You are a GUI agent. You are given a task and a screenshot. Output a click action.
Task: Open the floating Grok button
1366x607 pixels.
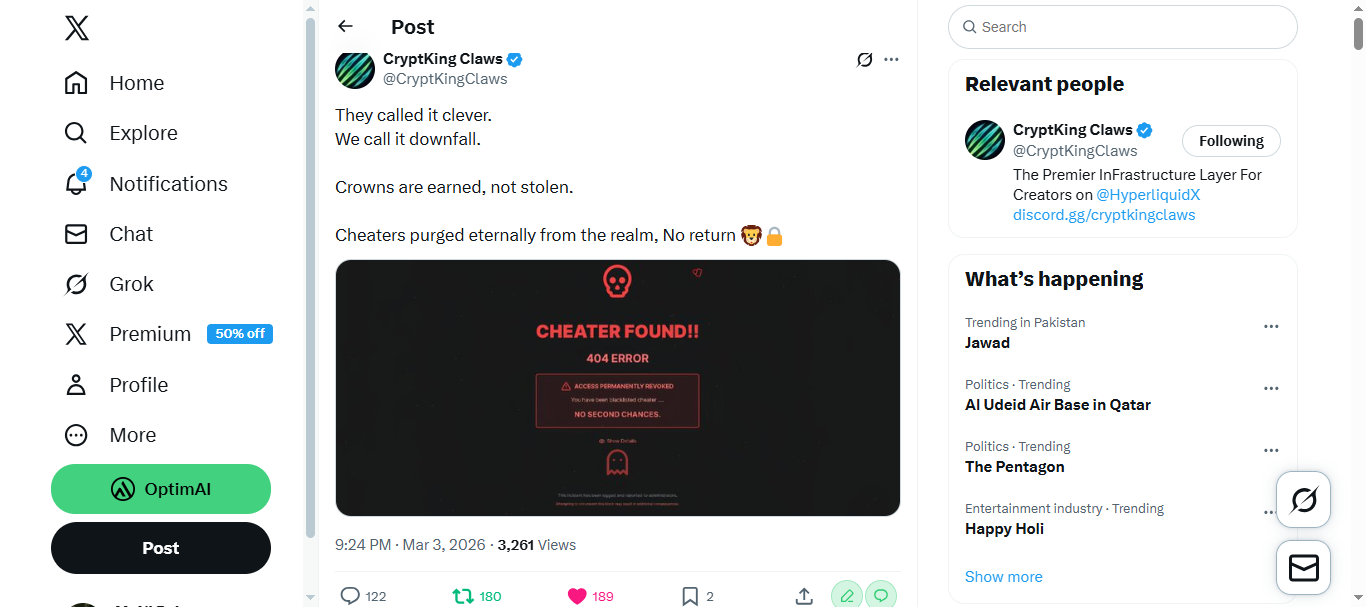[x=1303, y=499]
